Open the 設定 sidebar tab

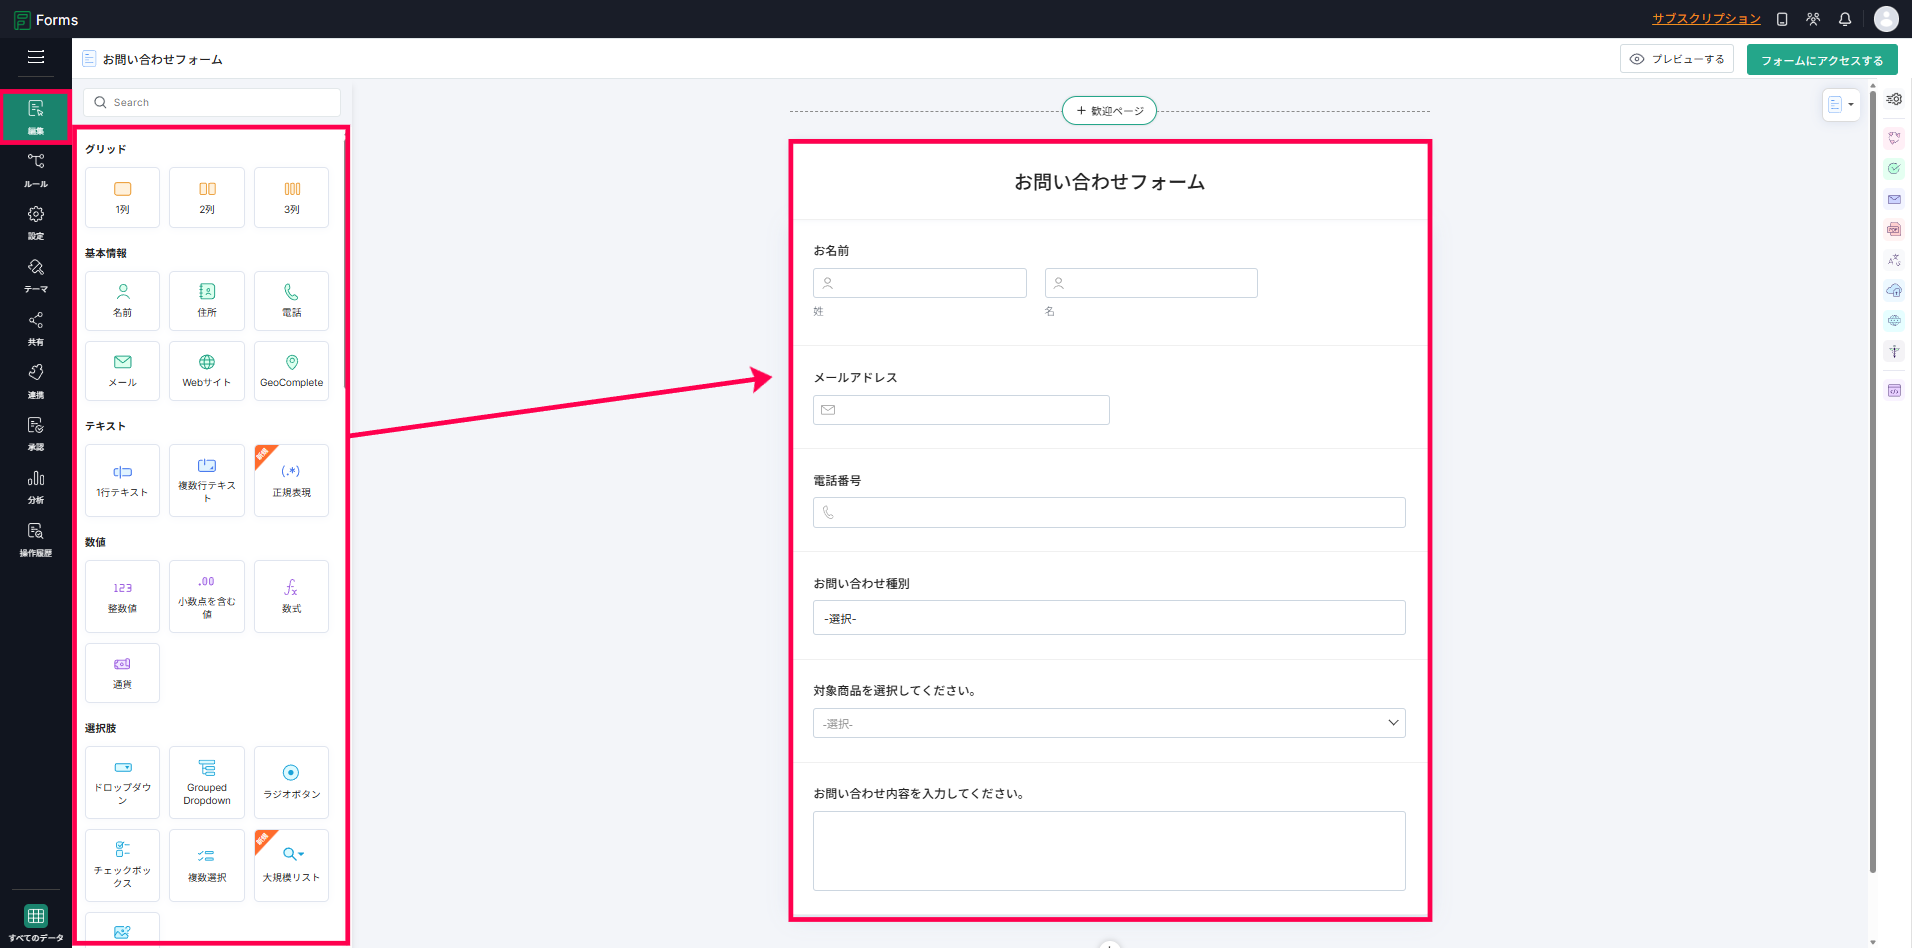click(x=36, y=223)
